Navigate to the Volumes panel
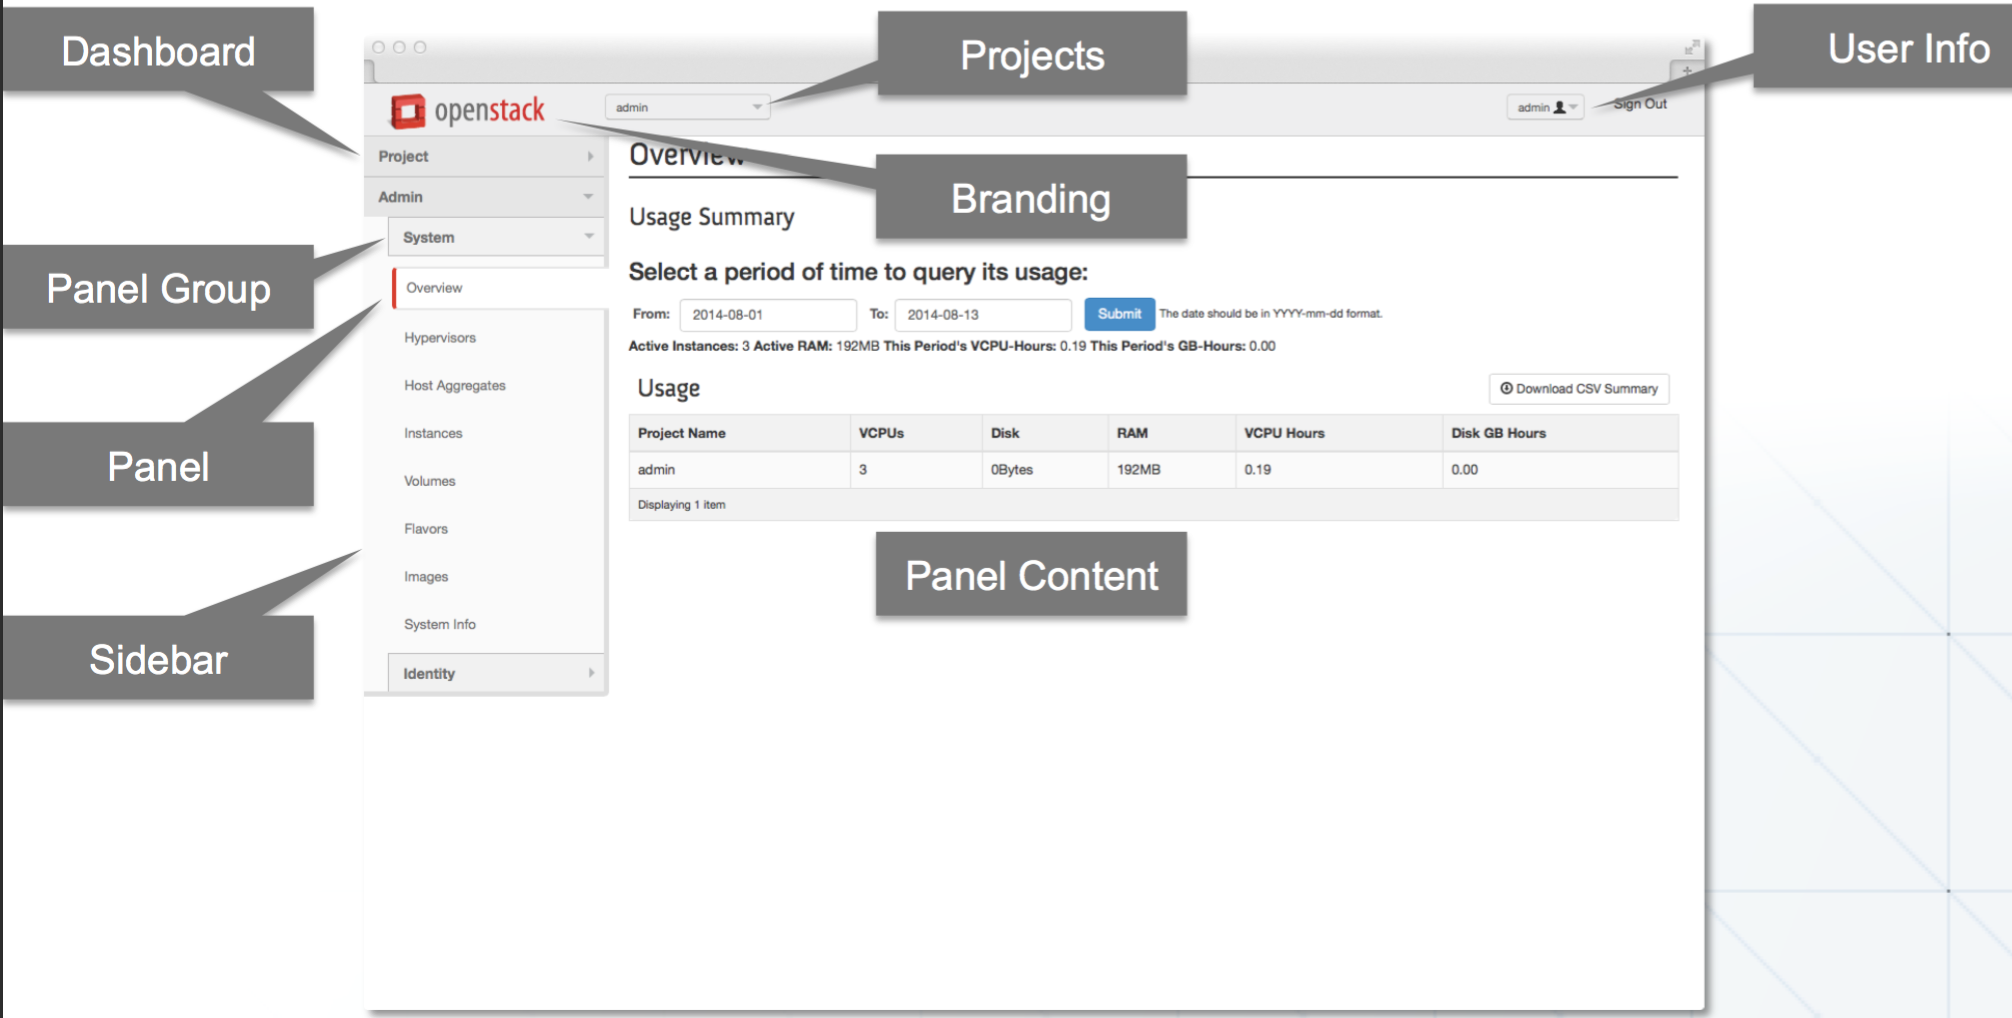This screenshot has width=2012, height=1018. tap(430, 481)
